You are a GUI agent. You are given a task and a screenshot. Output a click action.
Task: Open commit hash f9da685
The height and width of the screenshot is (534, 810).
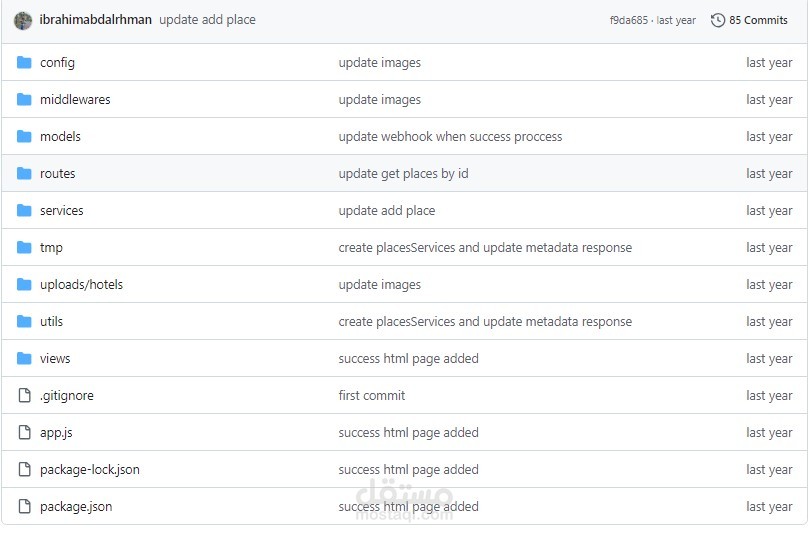[x=630, y=20]
